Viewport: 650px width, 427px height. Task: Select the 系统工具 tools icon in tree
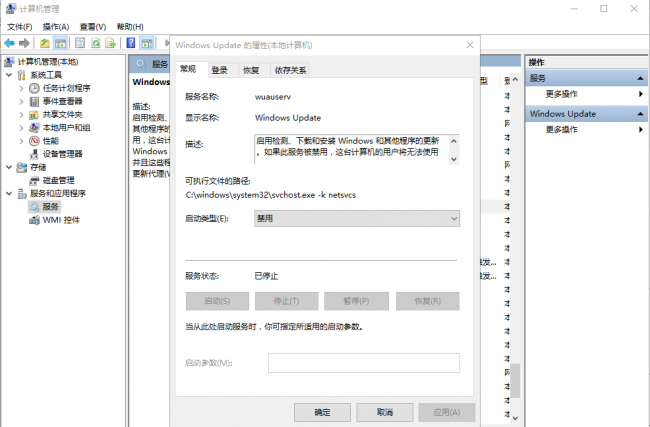(22, 75)
